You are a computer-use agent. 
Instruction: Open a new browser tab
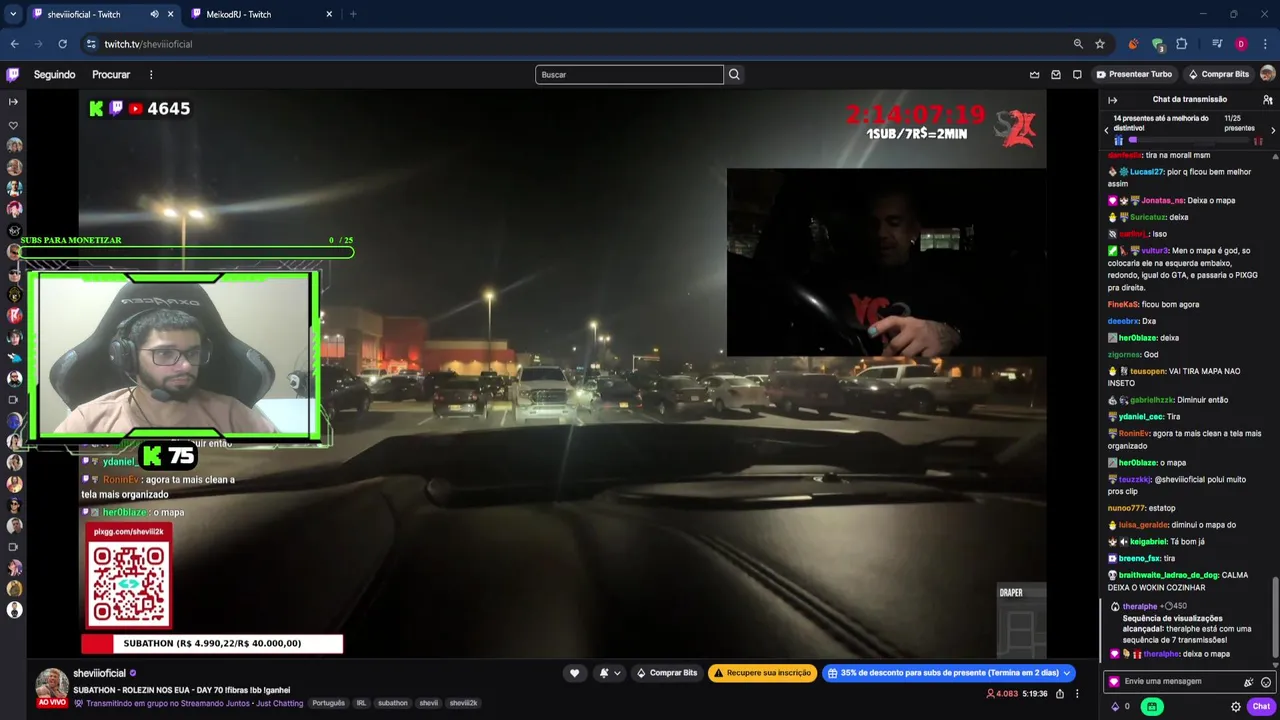click(x=353, y=14)
